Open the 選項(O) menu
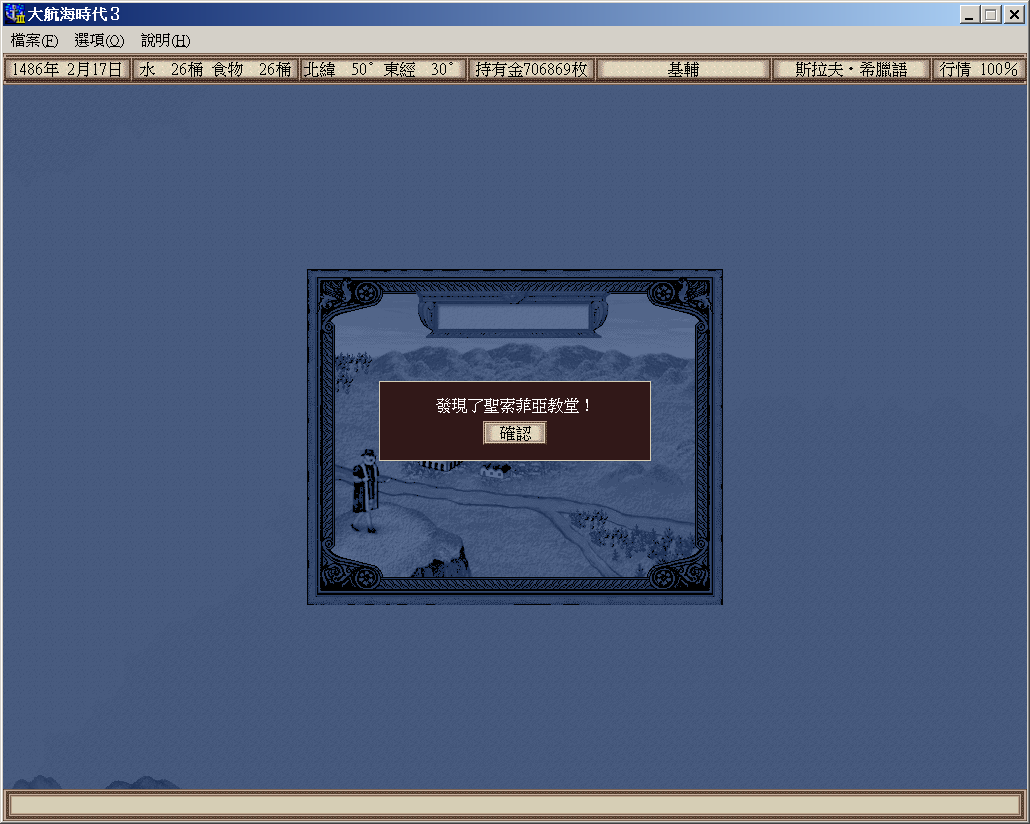Image resolution: width=1030 pixels, height=824 pixels. coord(99,41)
